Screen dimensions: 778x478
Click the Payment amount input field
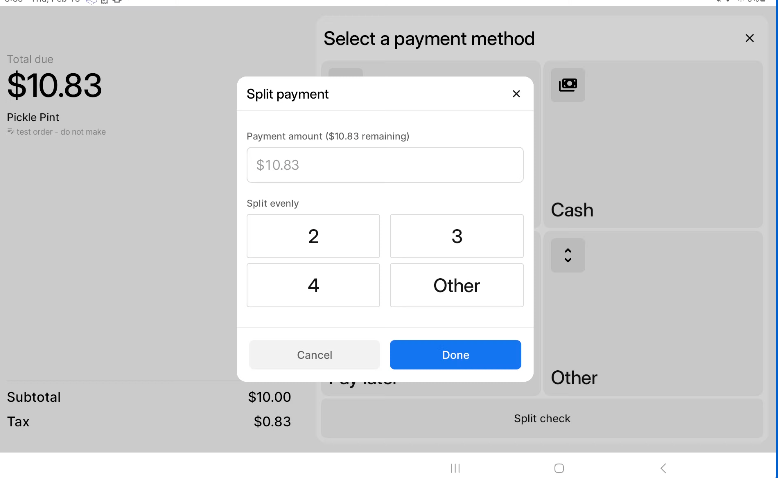[385, 165]
